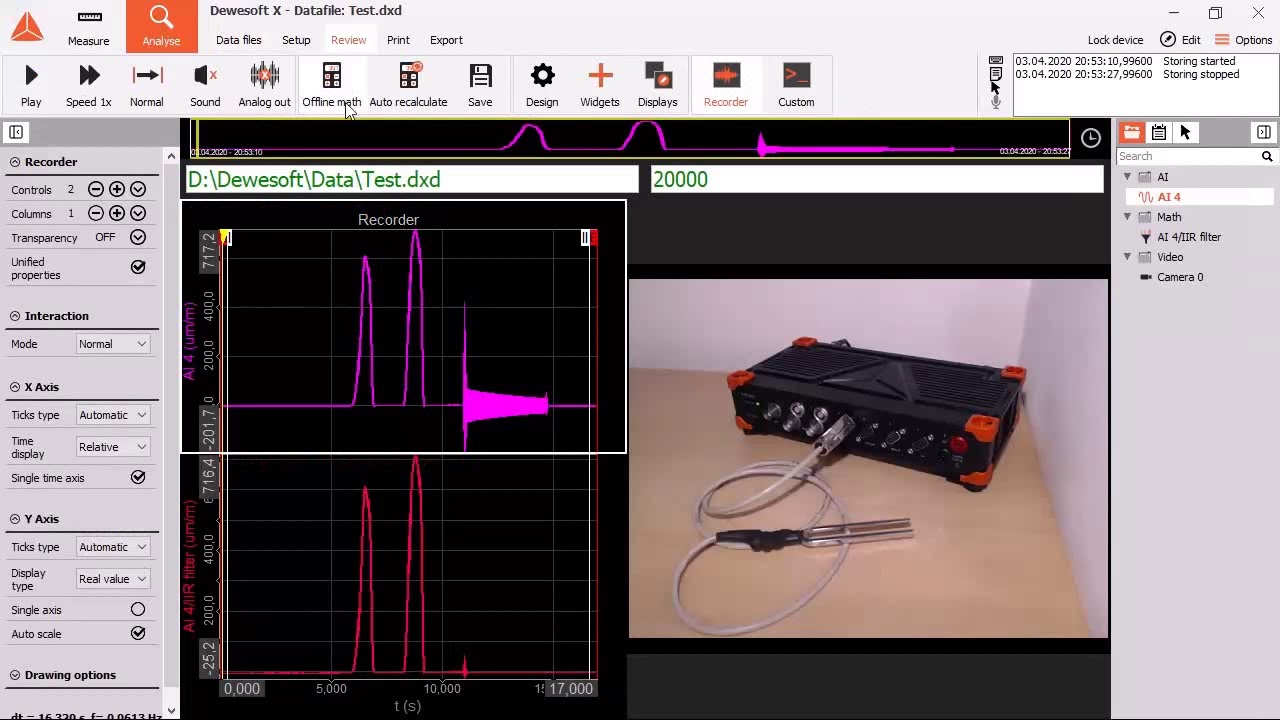Toggle Auto scale checkbox
Screen dimensions: 1280x720
(138, 634)
